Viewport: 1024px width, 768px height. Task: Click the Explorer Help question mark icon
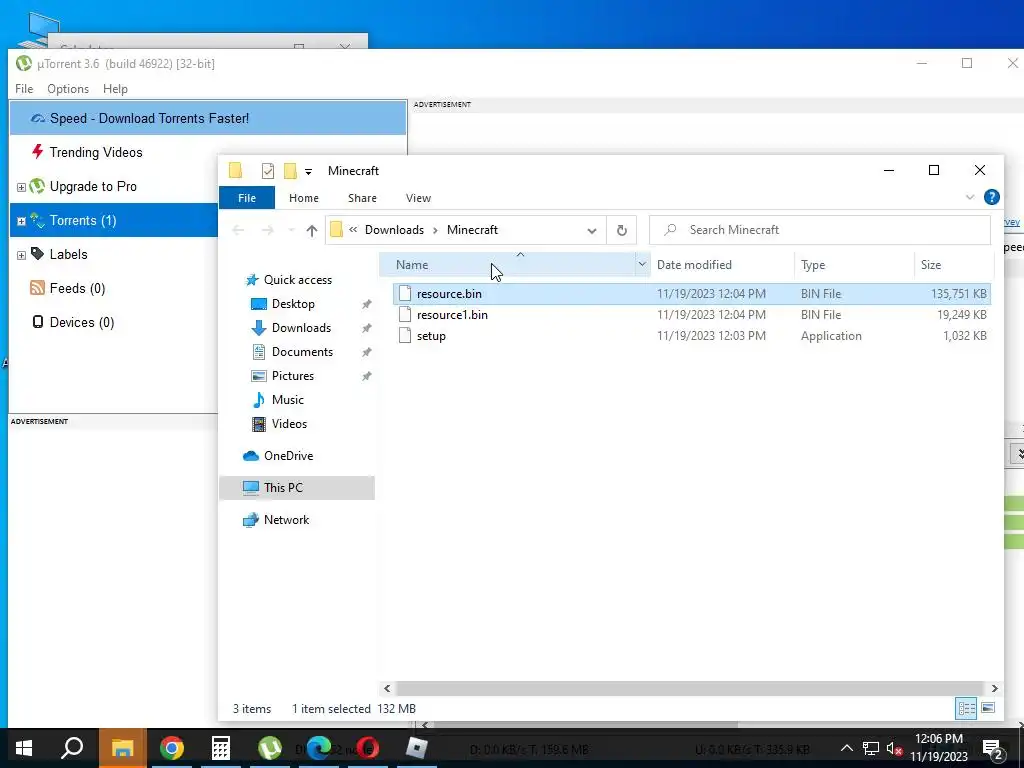click(991, 197)
